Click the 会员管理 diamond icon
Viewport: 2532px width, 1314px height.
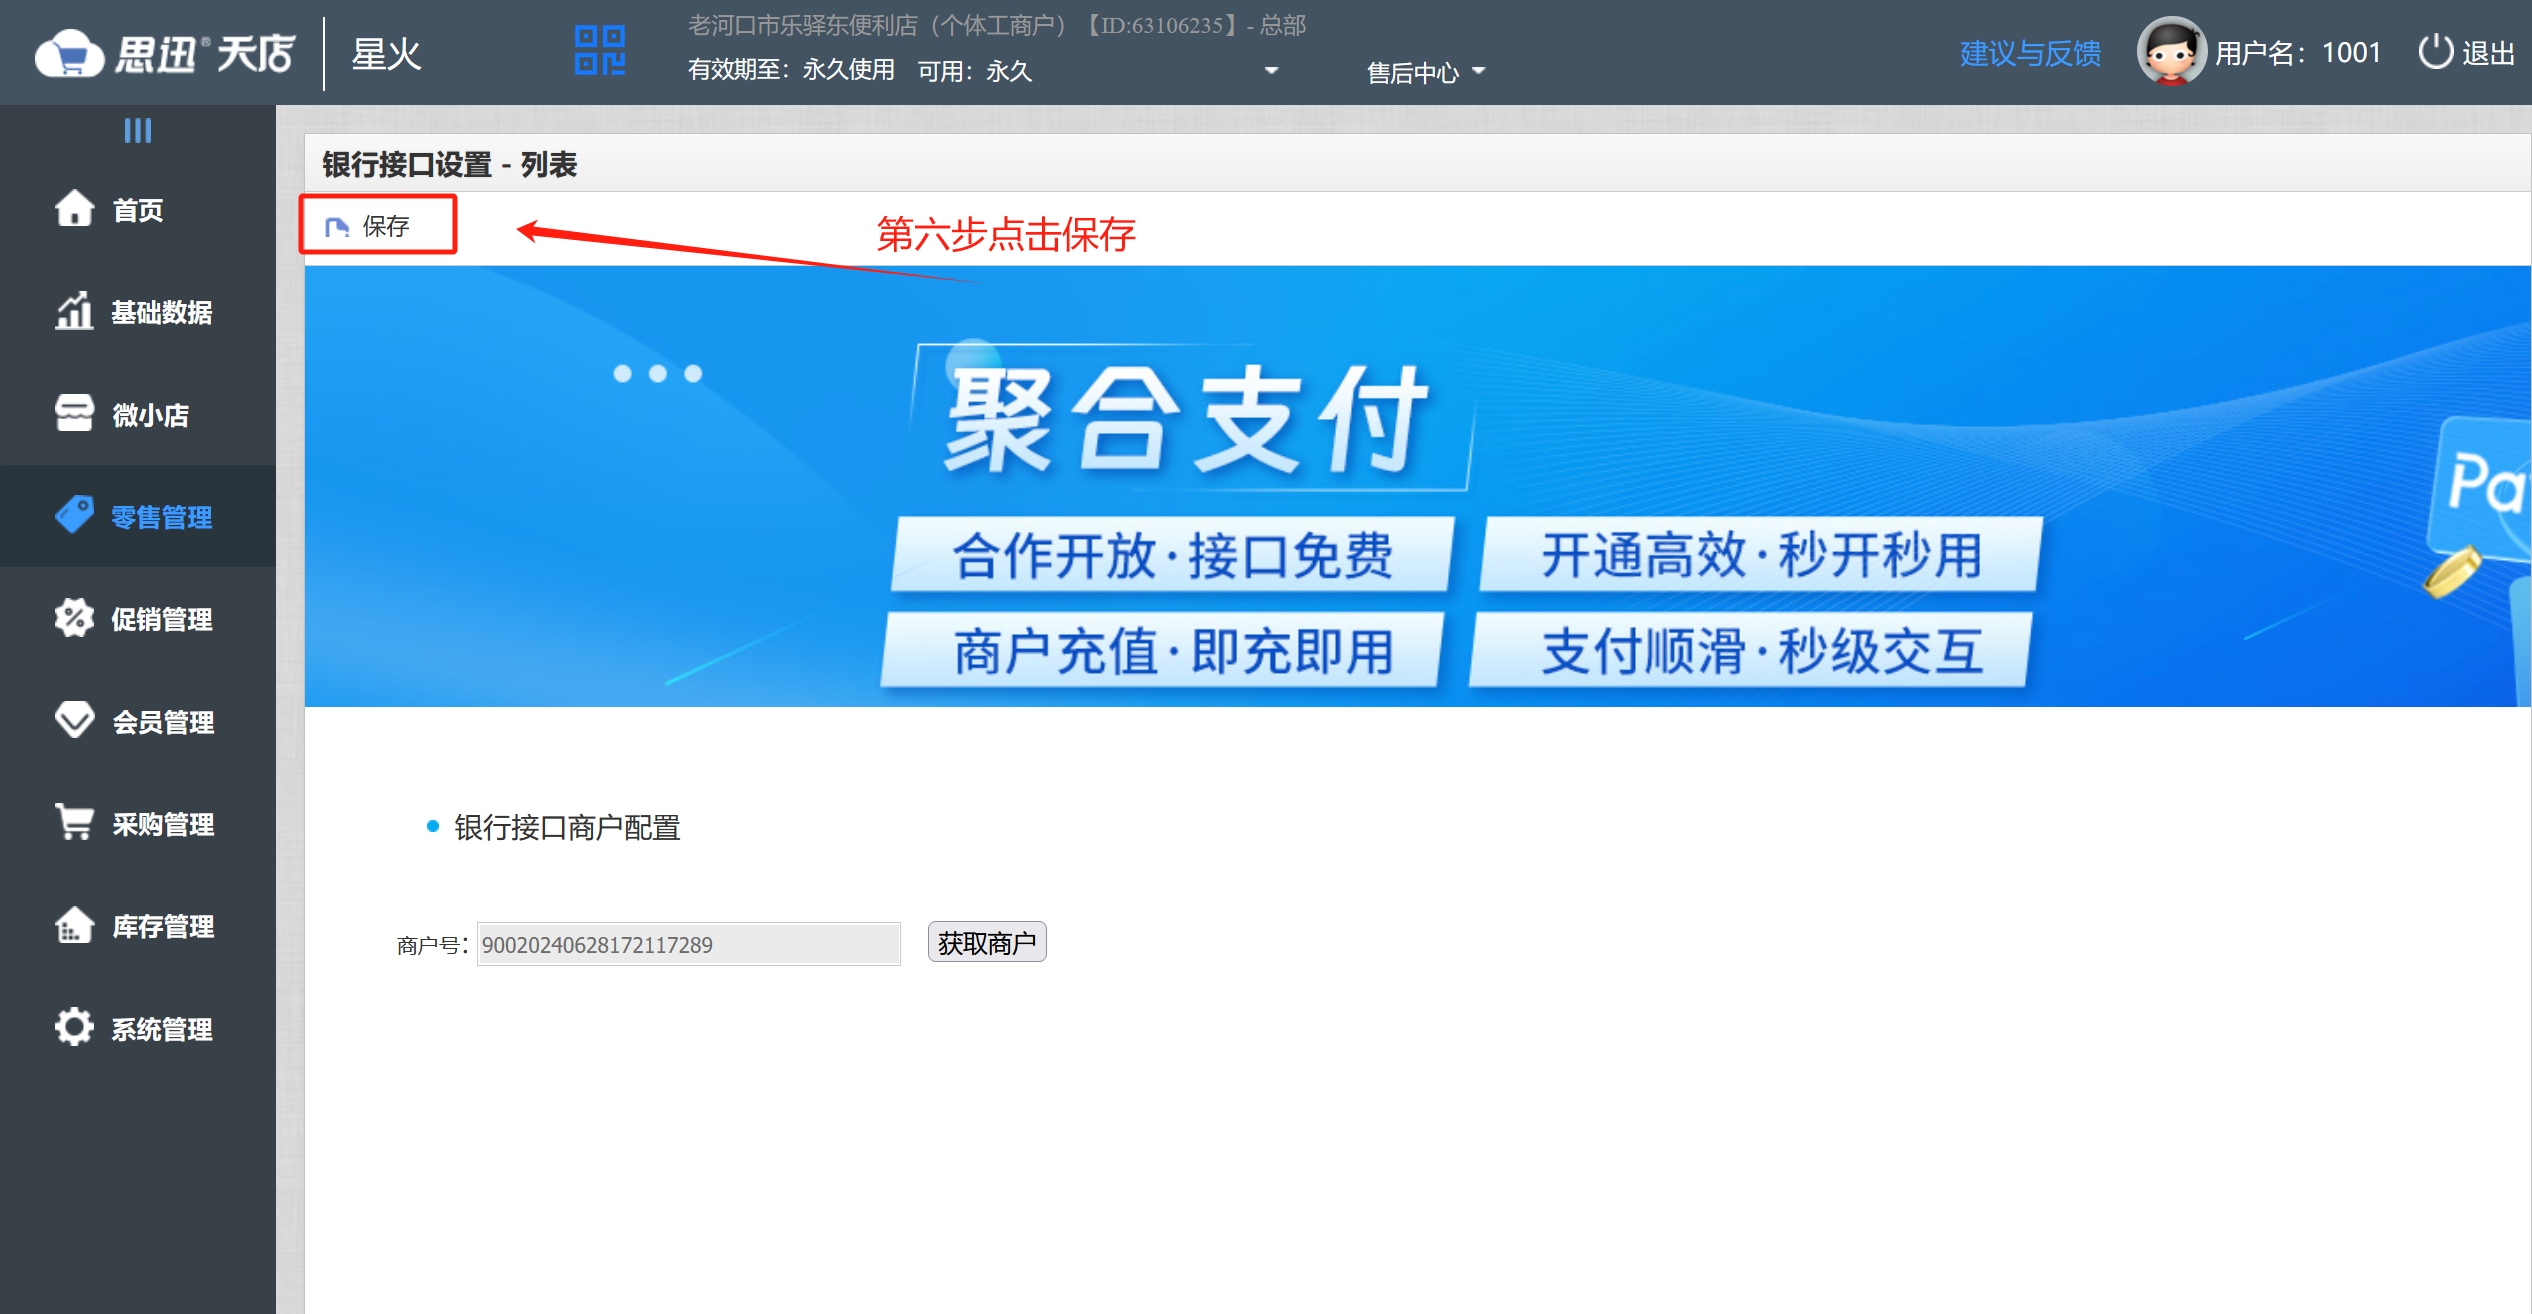[x=75, y=720]
